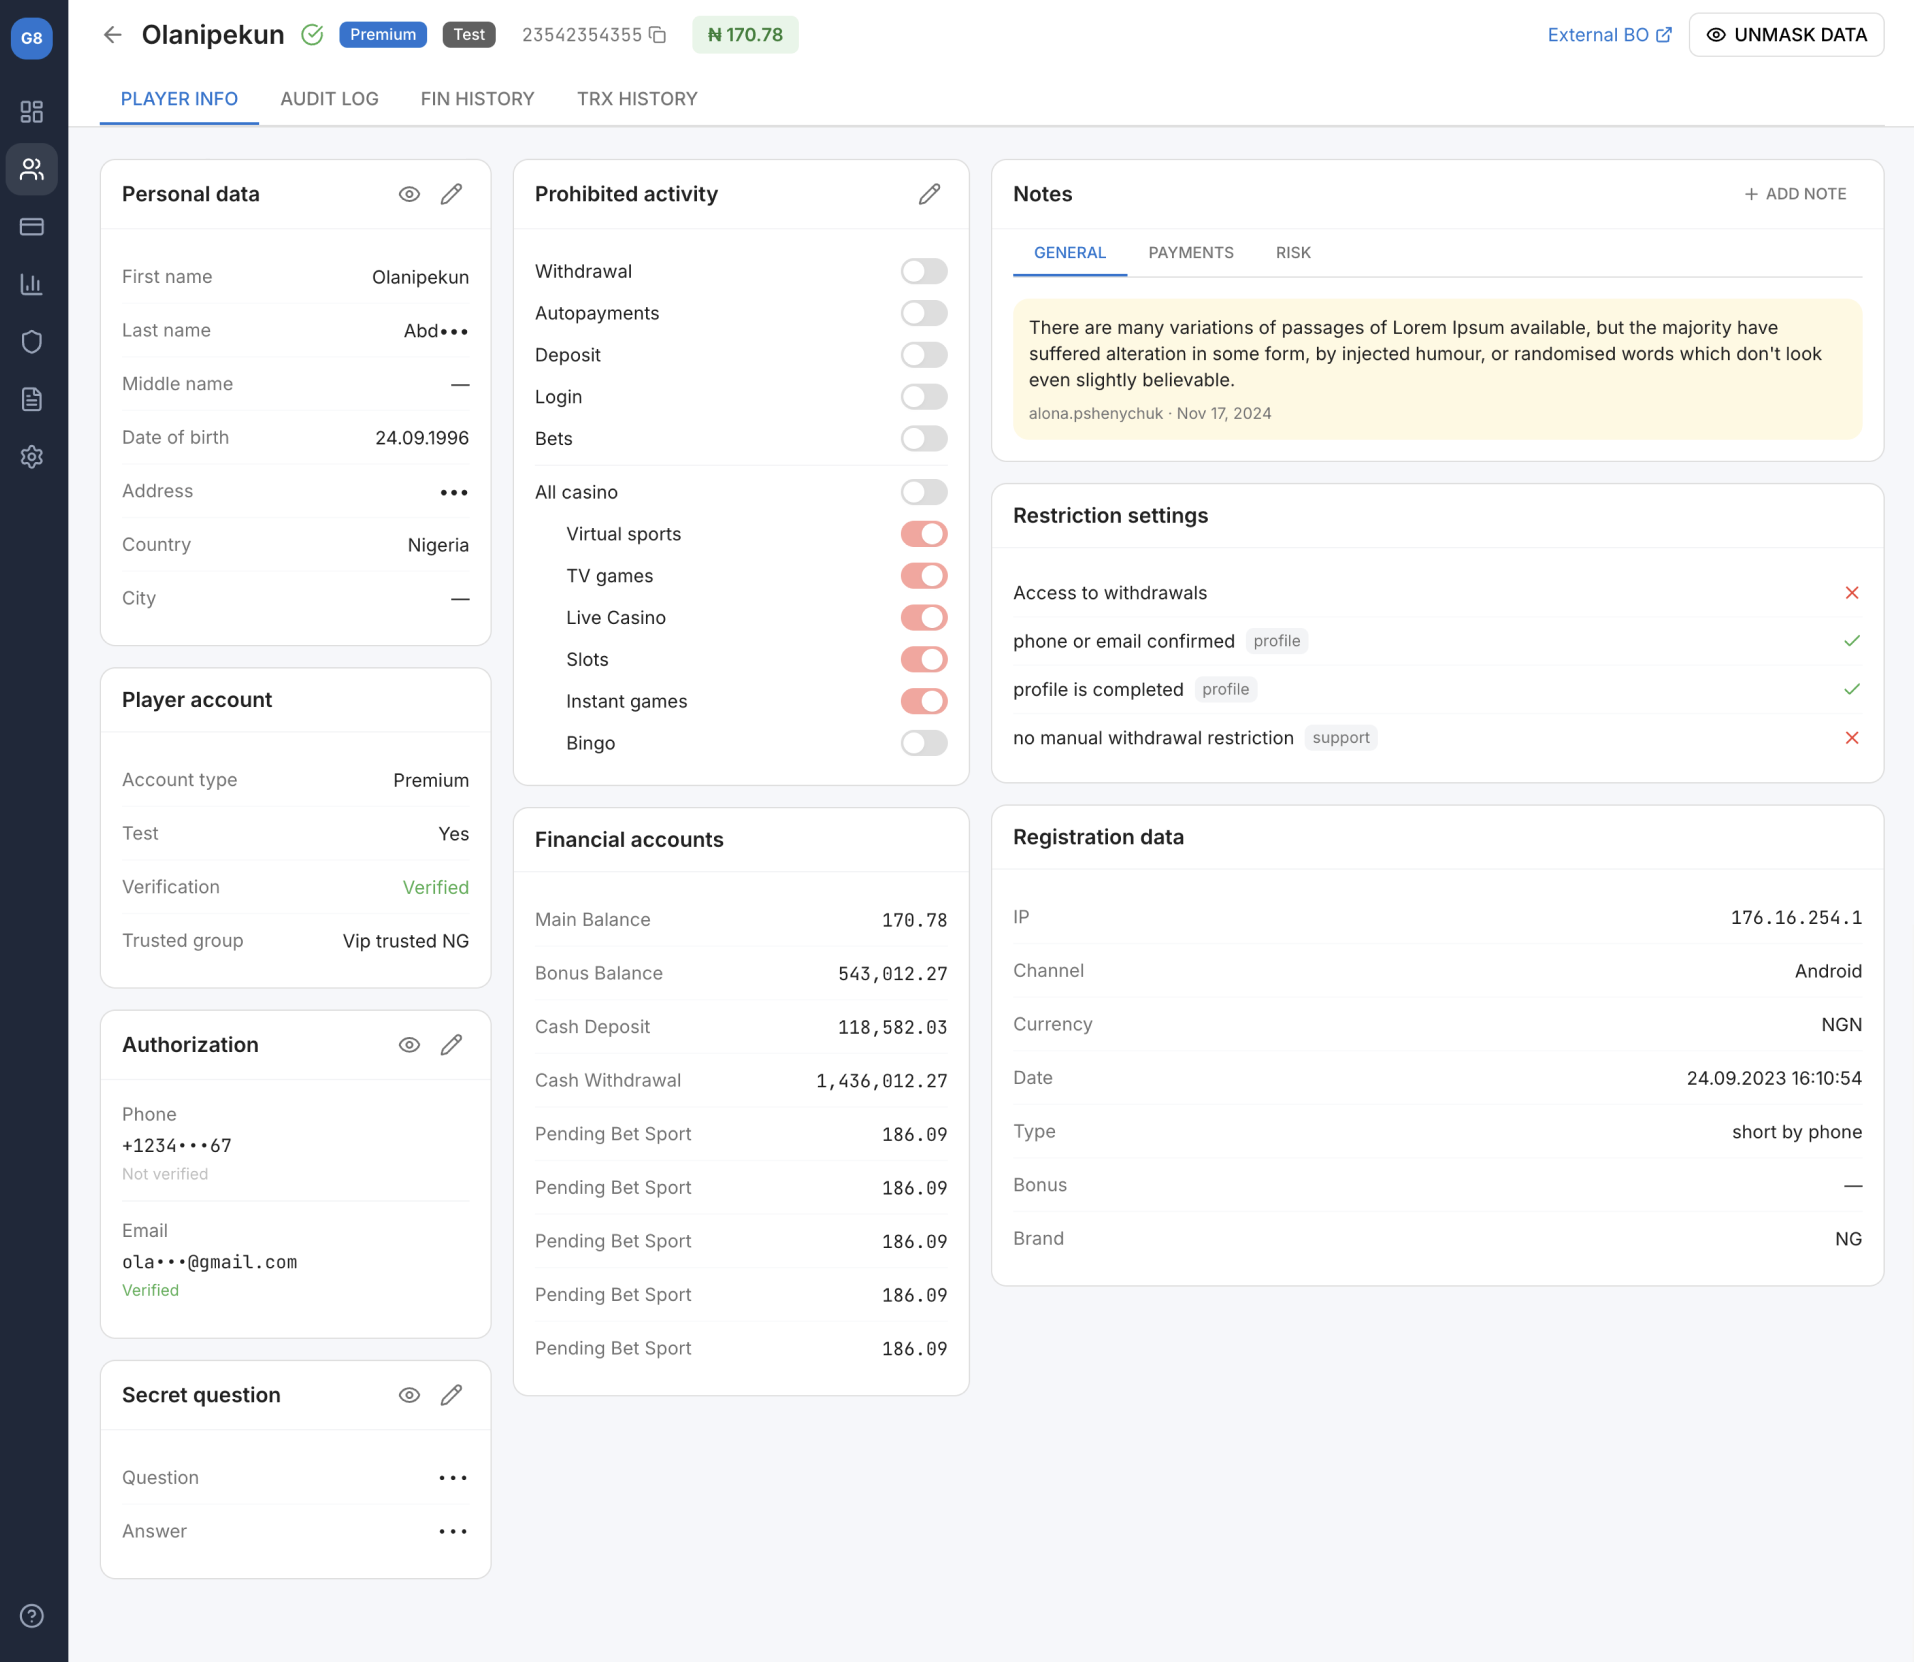1914x1662 pixels.
Task: Open the RISK notes tab
Action: (x=1292, y=252)
